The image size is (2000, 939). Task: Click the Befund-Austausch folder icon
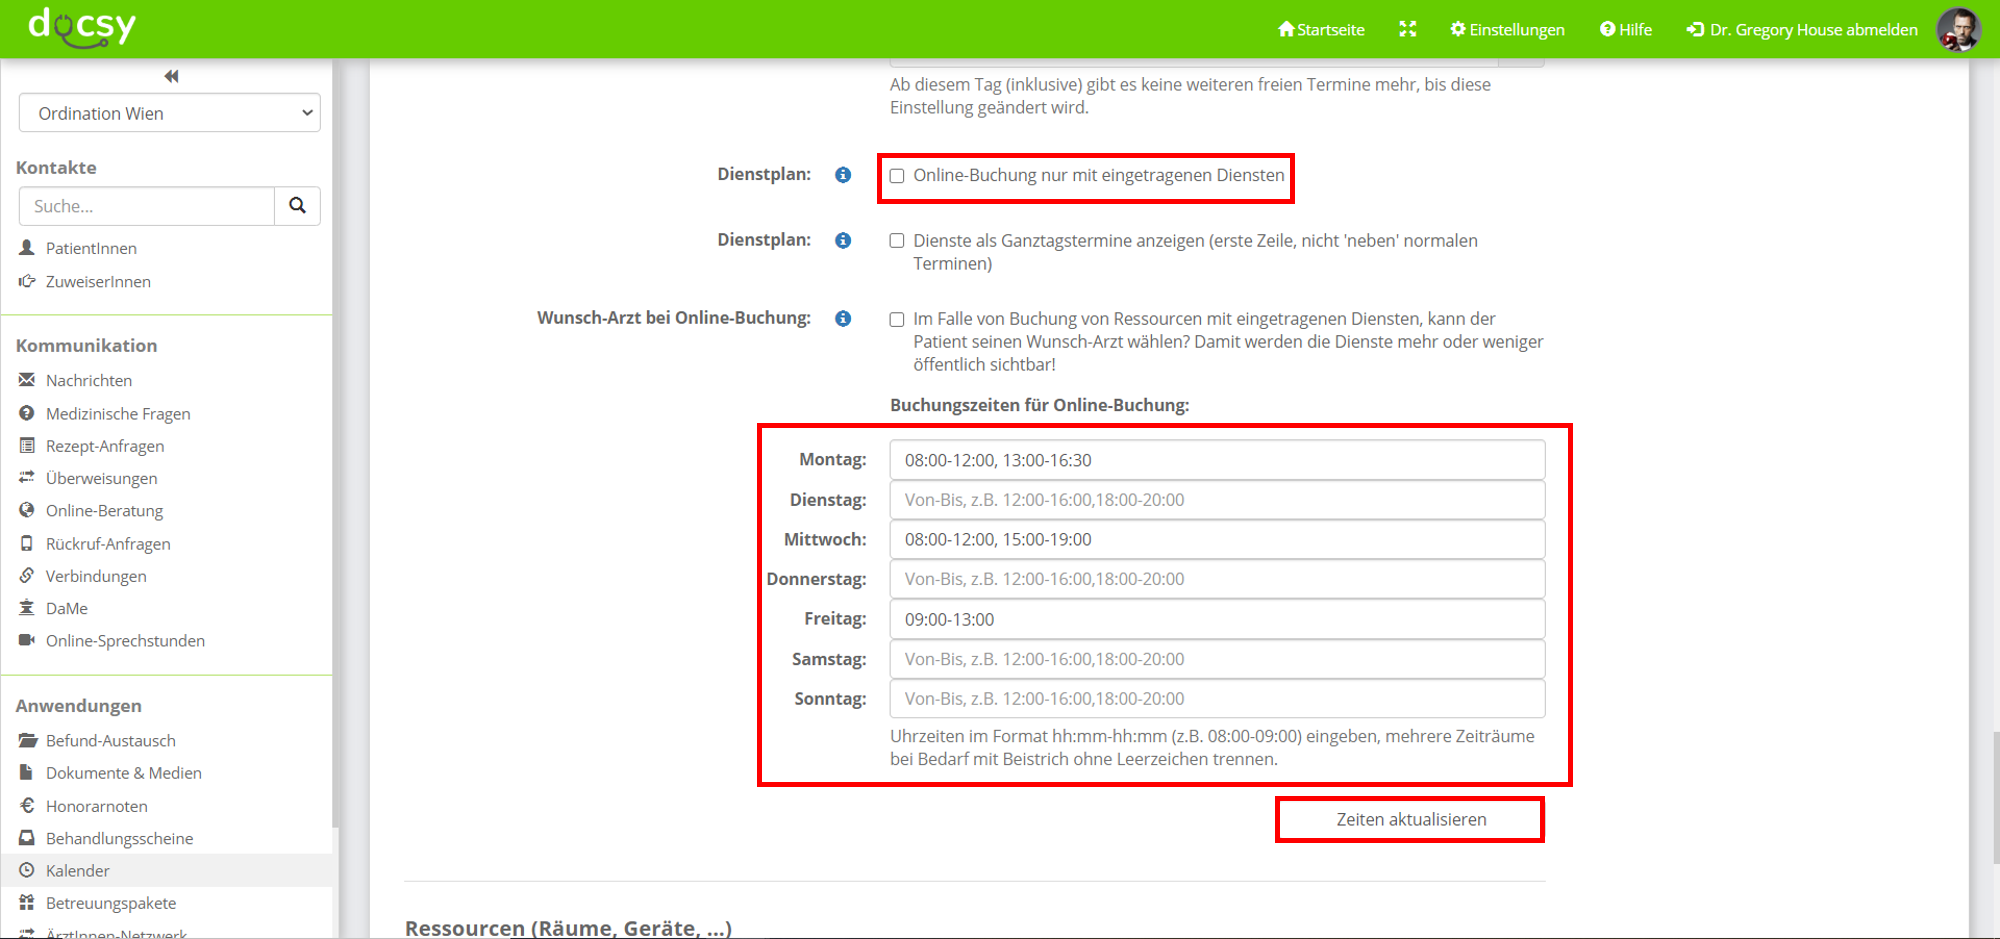pos(27,740)
